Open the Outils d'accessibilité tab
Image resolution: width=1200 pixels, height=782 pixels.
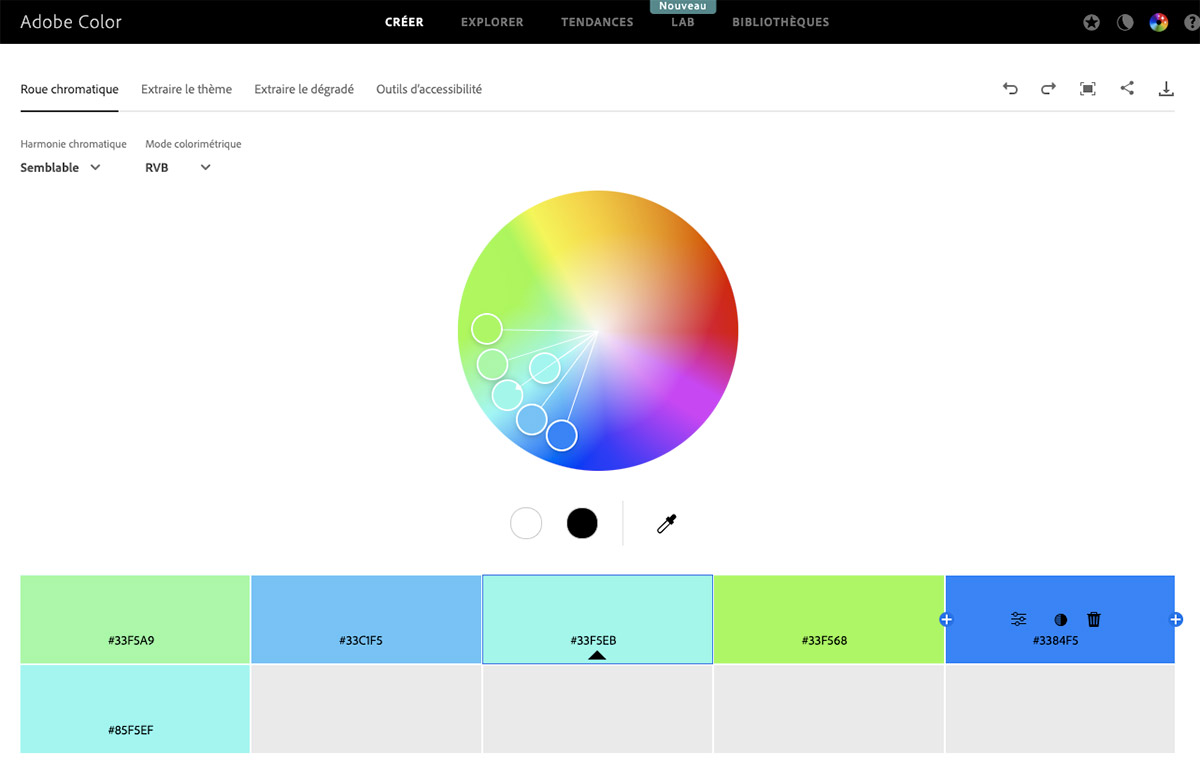tap(429, 89)
